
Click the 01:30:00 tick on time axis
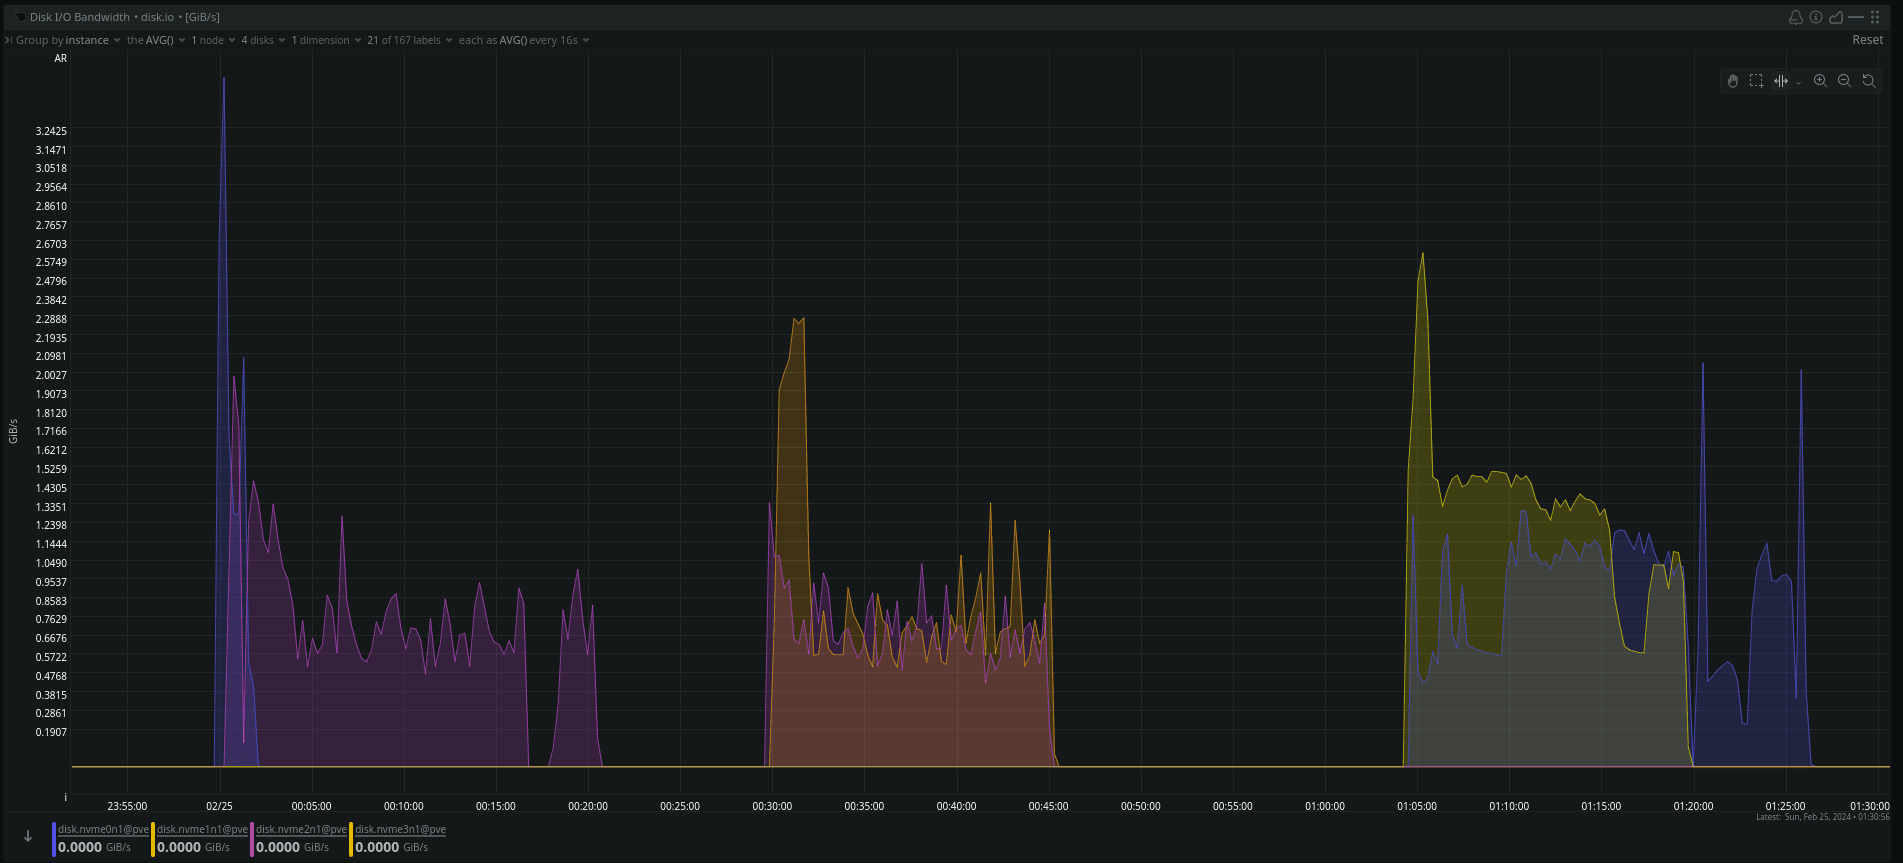(1870, 806)
